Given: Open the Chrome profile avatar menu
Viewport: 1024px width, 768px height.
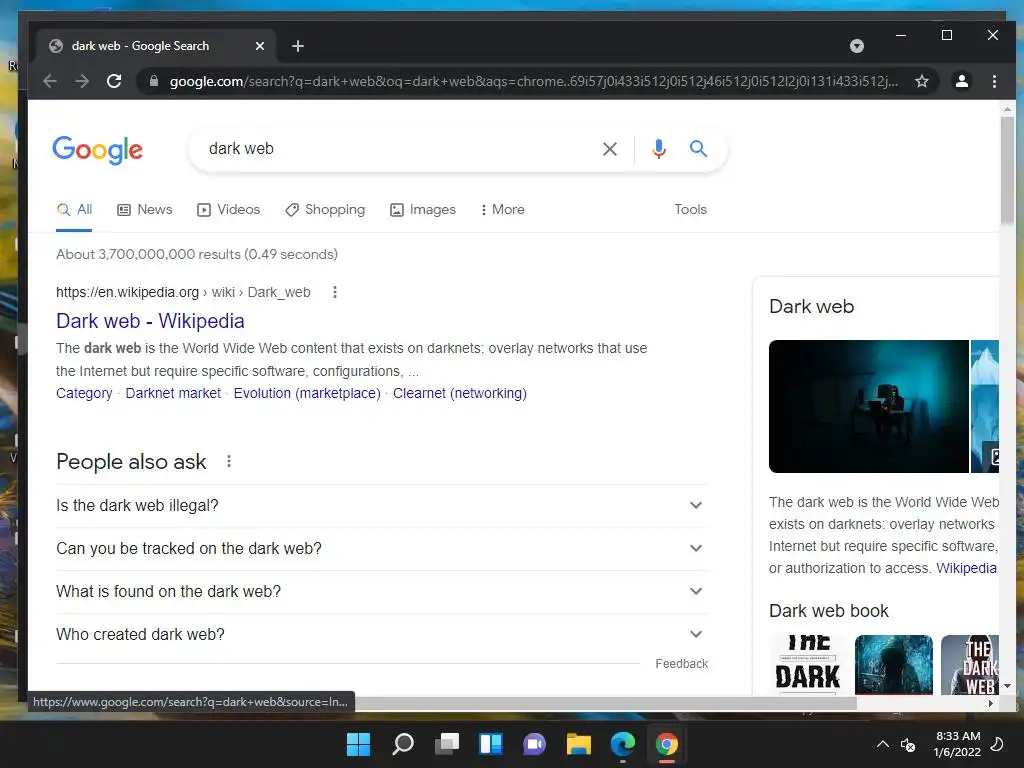Looking at the screenshot, I should (961, 81).
